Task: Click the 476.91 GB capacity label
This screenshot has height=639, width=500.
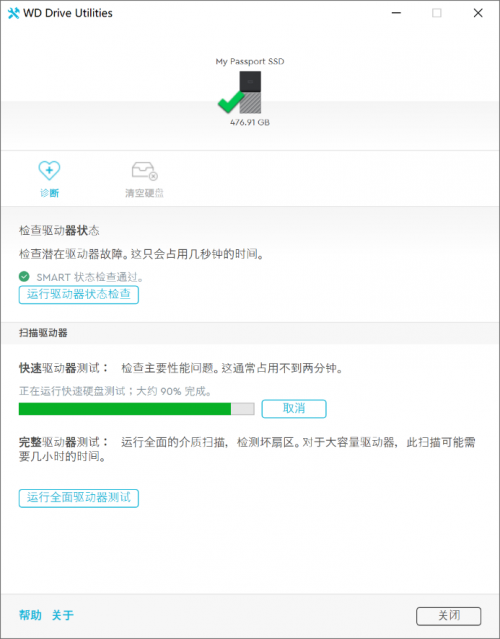Action: coord(250,122)
